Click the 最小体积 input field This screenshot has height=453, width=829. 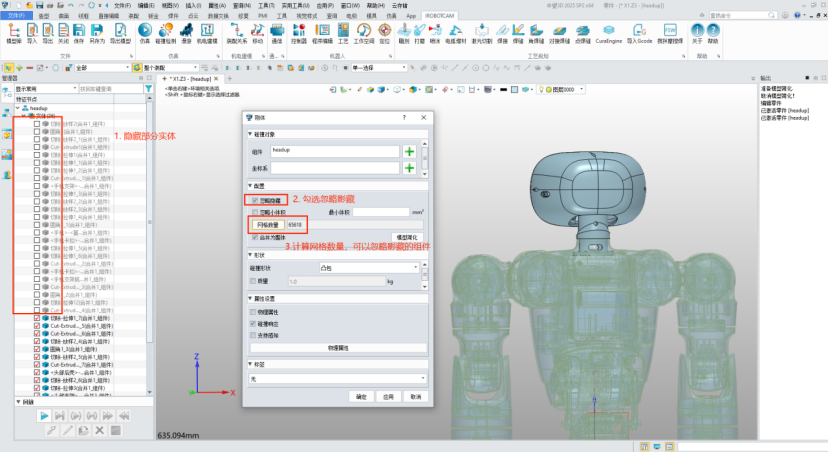point(381,212)
